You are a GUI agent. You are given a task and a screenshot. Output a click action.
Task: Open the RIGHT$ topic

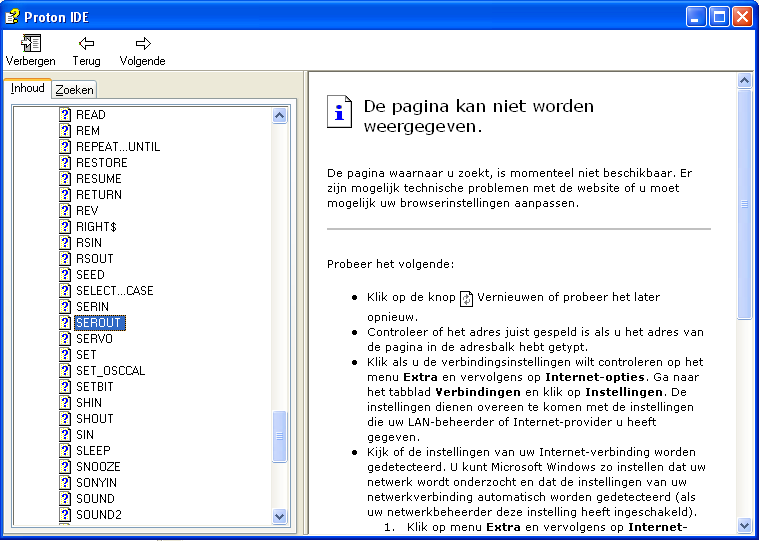(x=96, y=227)
